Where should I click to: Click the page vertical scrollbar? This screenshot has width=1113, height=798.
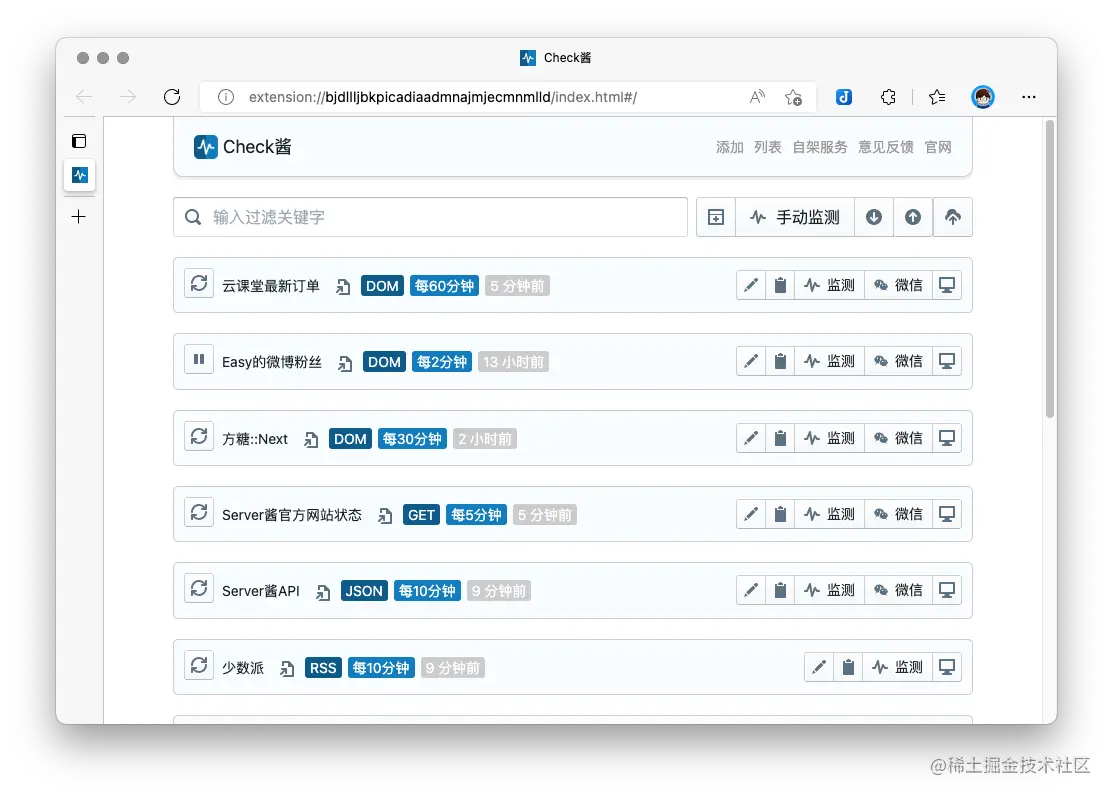pos(1050,269)
